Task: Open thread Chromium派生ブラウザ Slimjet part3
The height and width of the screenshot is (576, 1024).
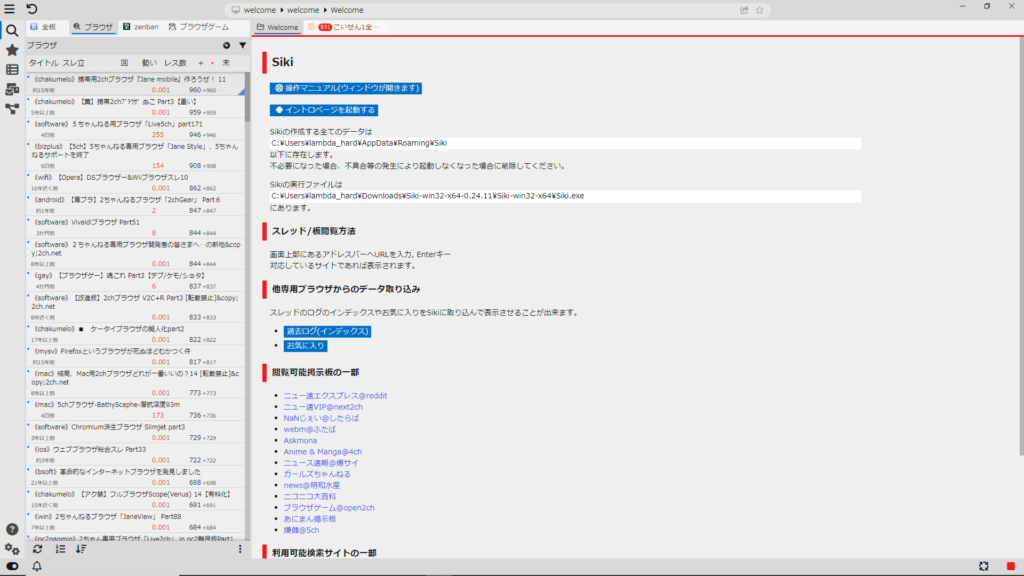Action: pos(136,432)
